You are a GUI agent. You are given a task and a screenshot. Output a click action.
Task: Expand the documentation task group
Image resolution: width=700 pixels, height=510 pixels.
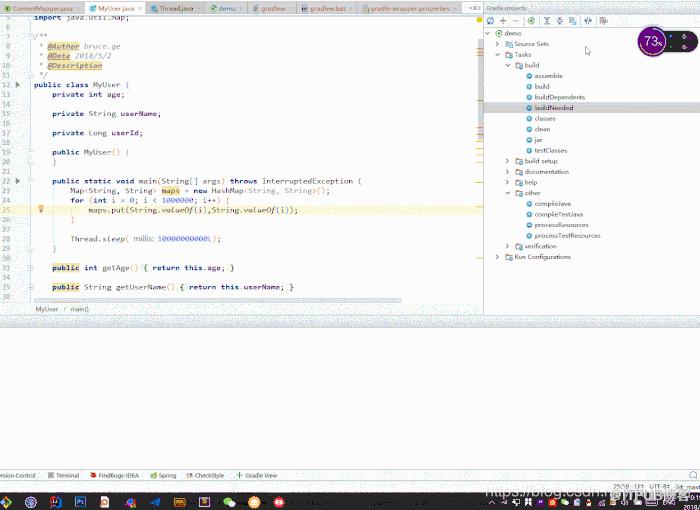[508, 171]
